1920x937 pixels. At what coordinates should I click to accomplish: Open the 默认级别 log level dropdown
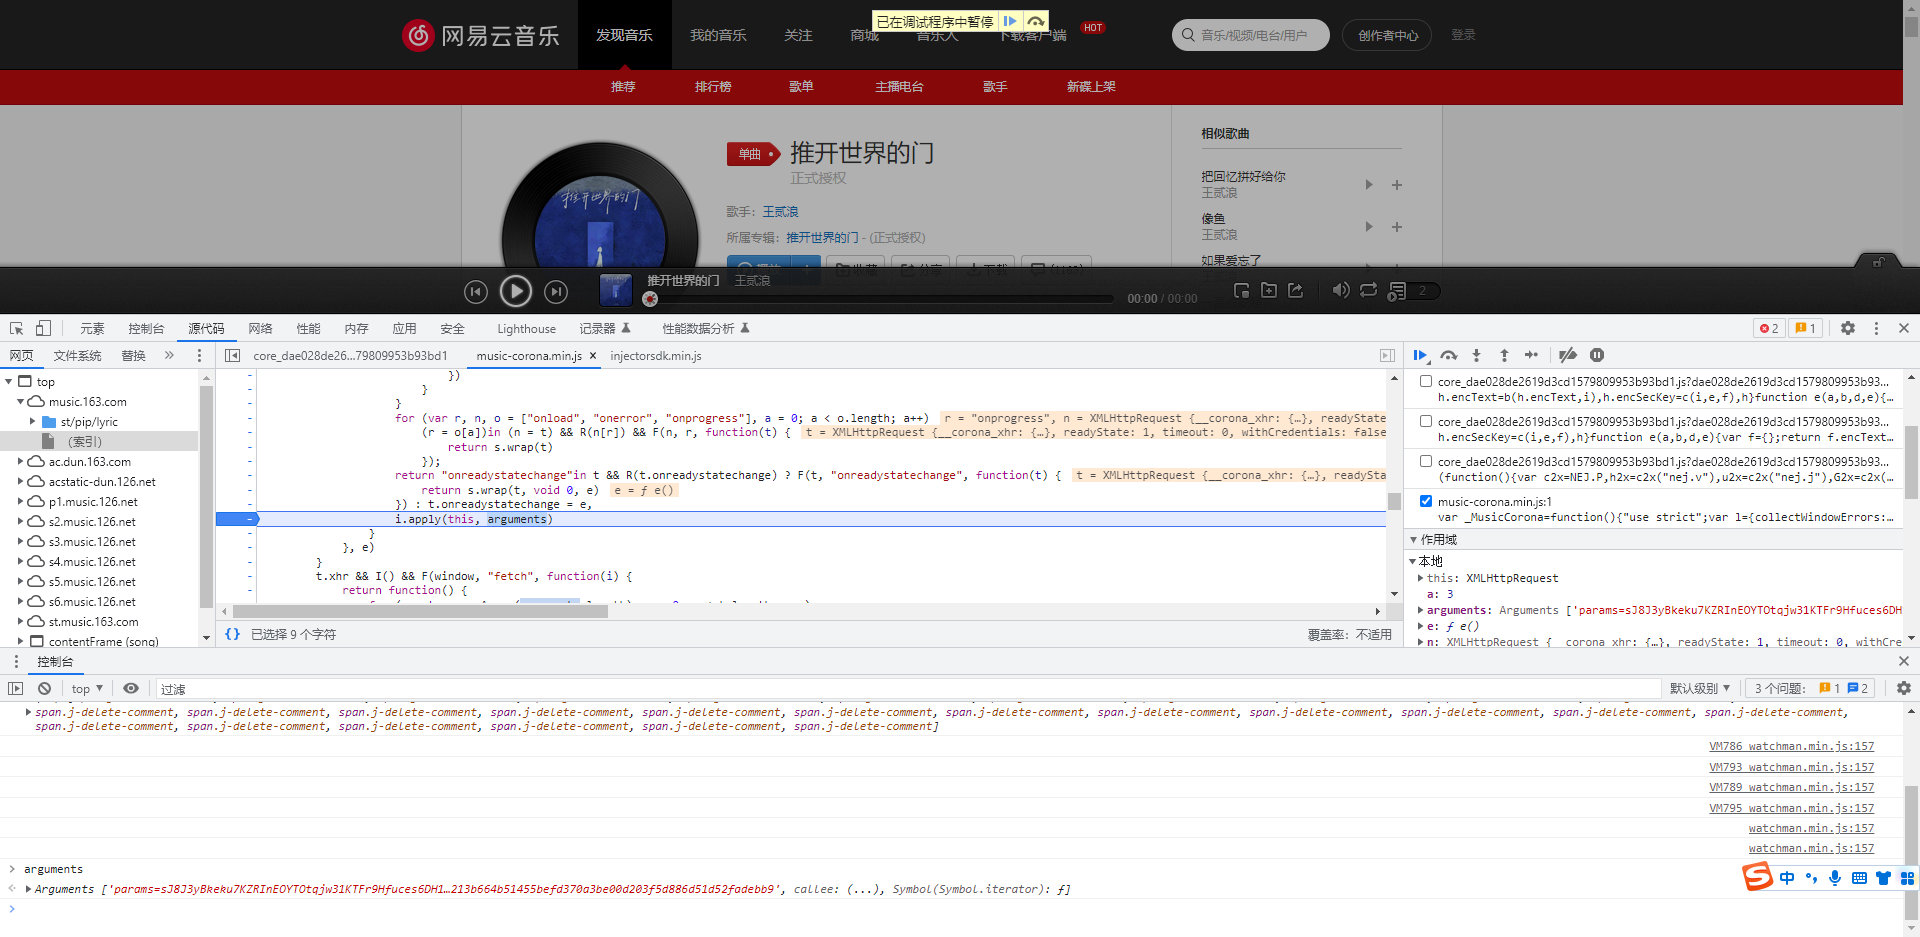[1700, 688]
